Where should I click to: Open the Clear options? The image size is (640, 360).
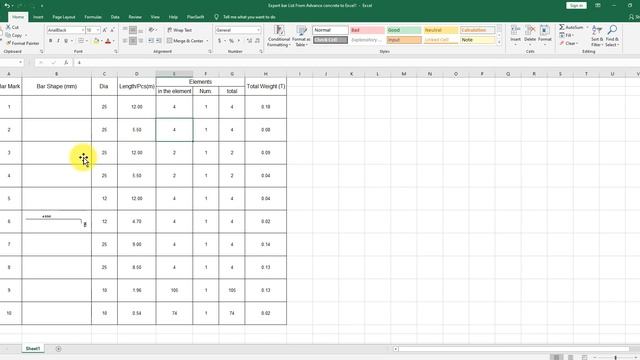[x=568, y=43]
